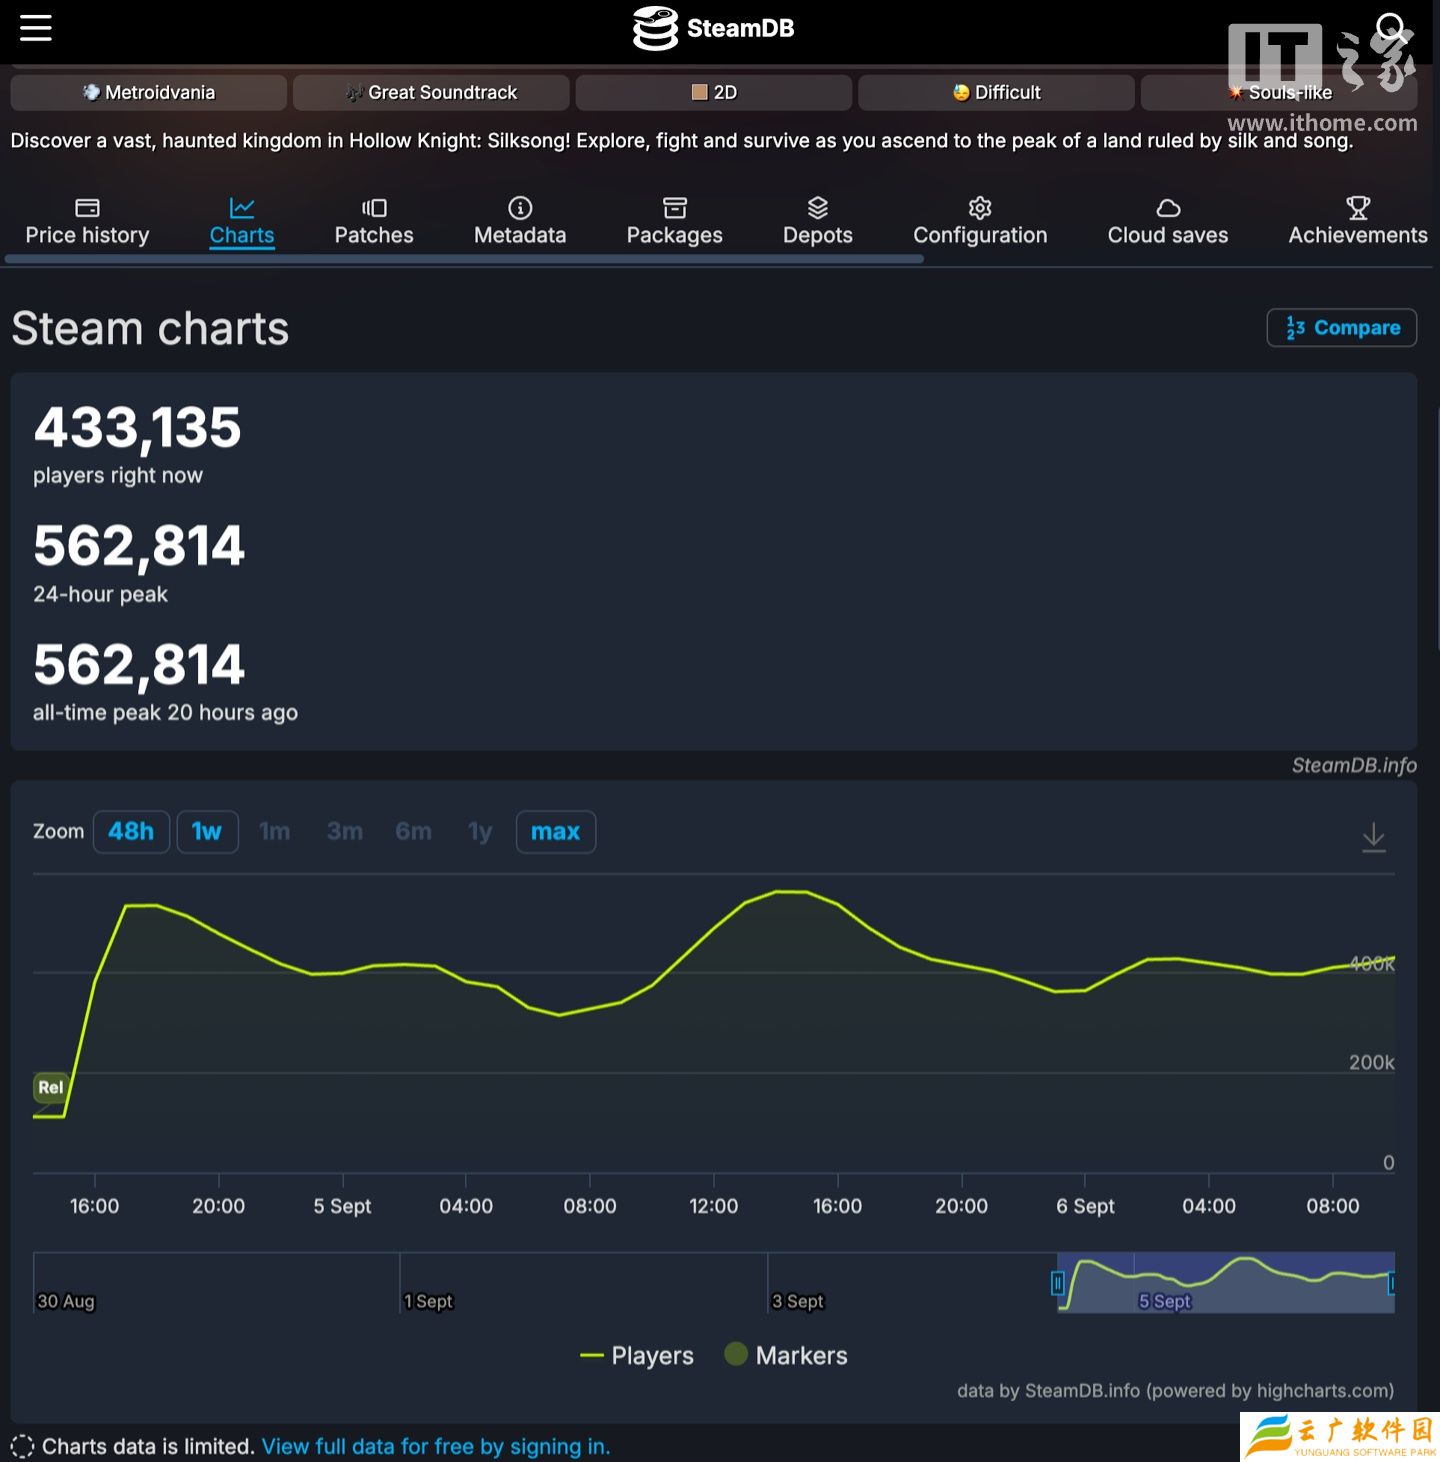The width and height of the screenshot is (1440, 1462).
Task: Go to the Cloud saves tab
Action: (1168, 222)
